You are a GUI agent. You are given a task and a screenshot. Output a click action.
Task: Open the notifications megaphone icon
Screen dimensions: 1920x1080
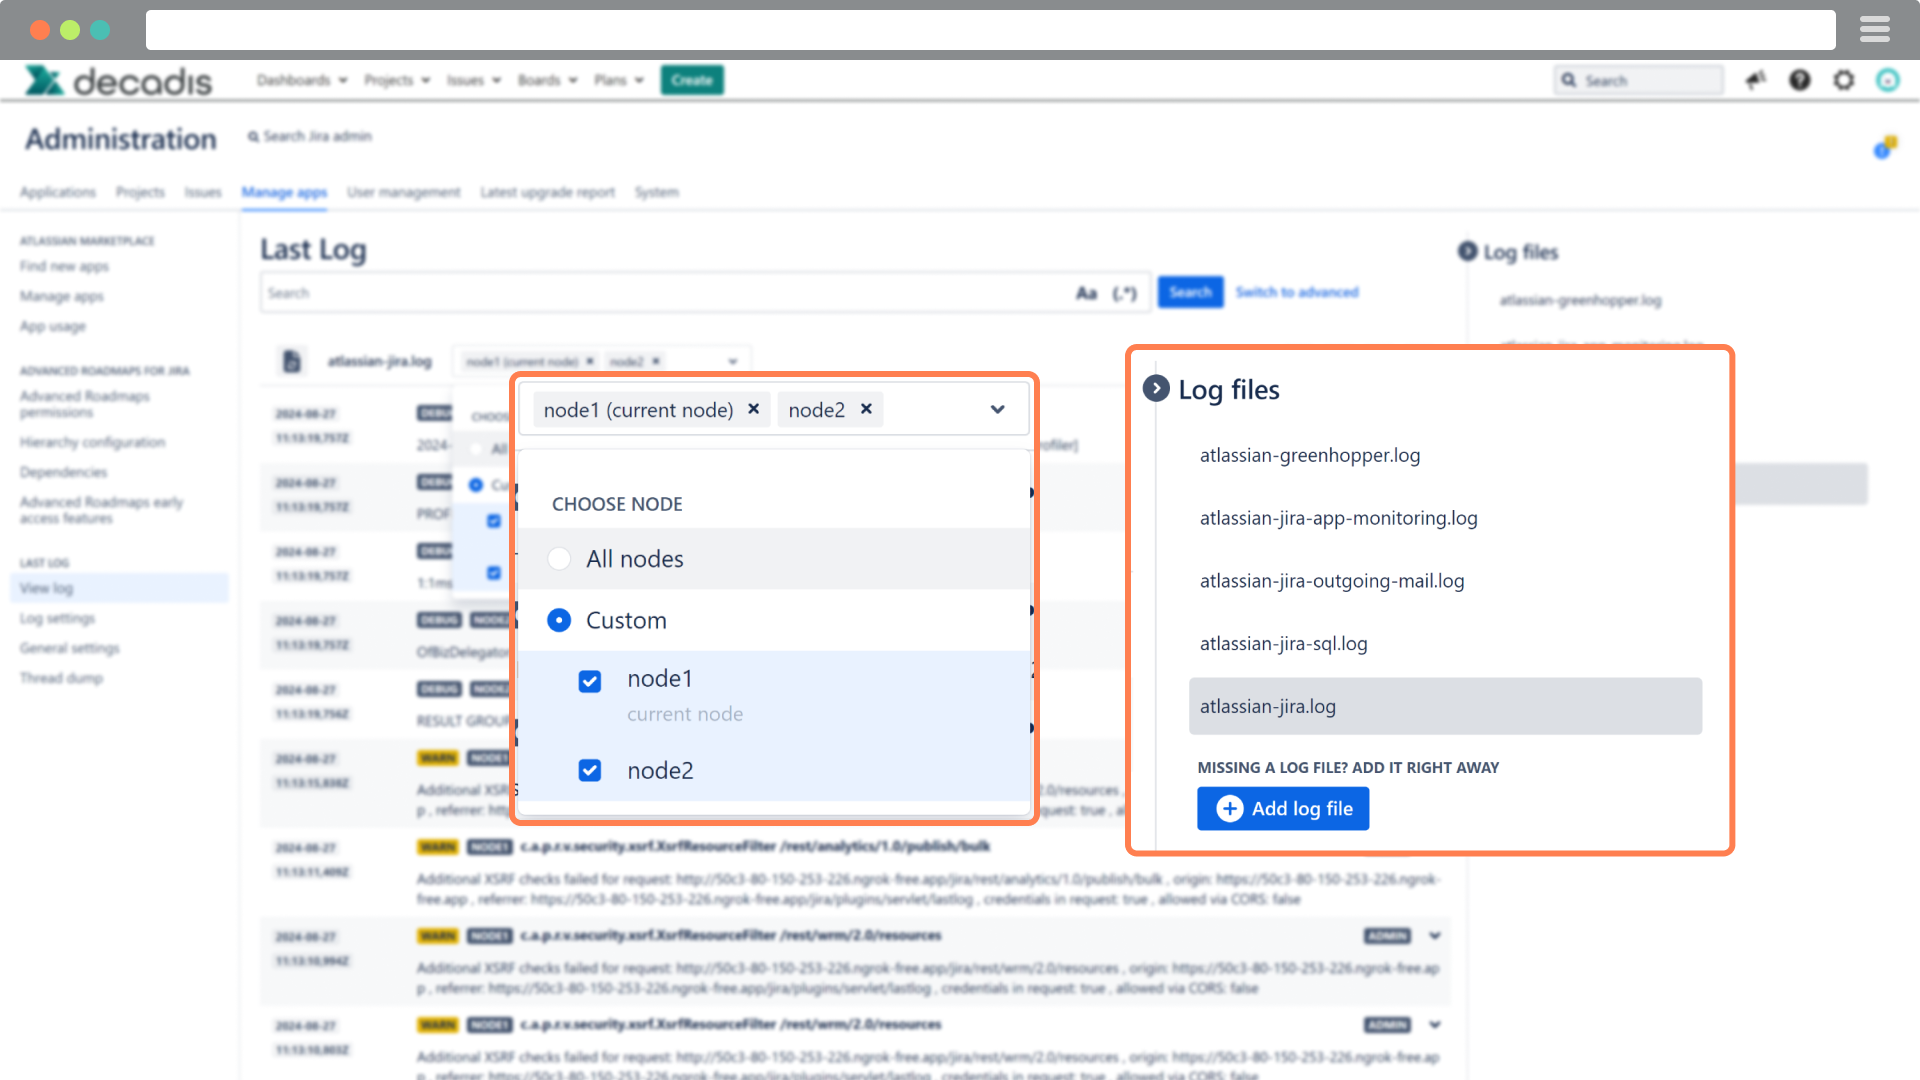1756,80
